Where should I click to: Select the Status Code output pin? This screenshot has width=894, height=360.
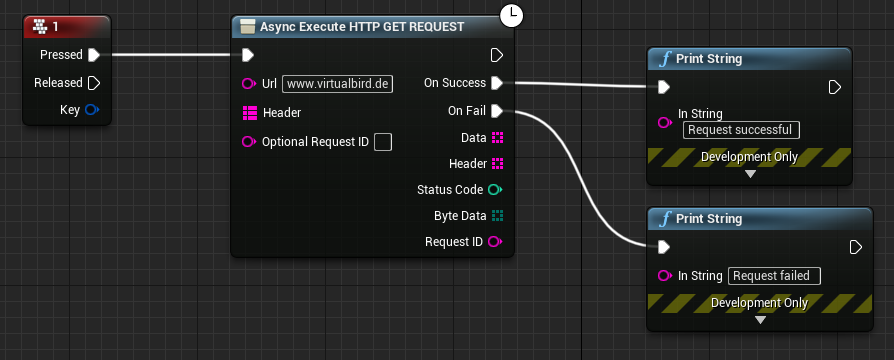(x=495, y=189)
